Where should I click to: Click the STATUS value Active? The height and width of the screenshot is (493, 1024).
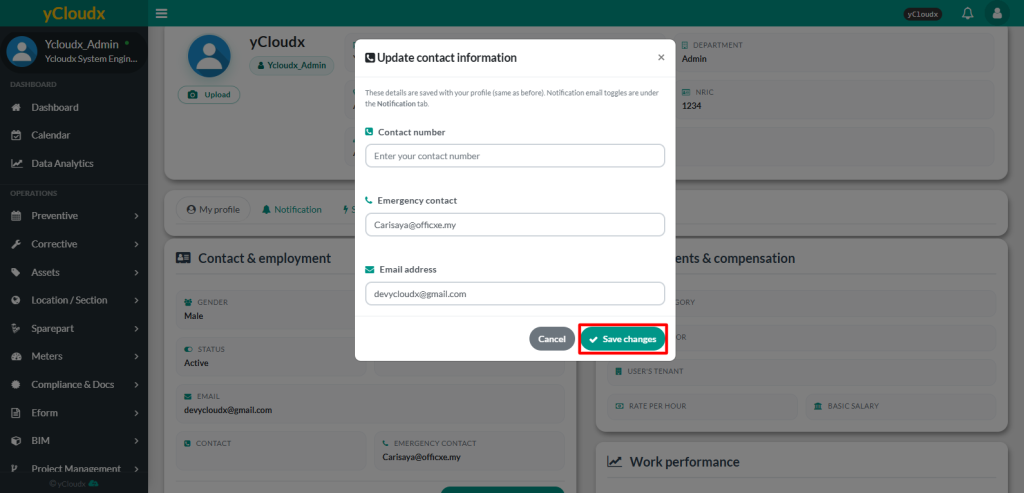(x=196, y=362)
